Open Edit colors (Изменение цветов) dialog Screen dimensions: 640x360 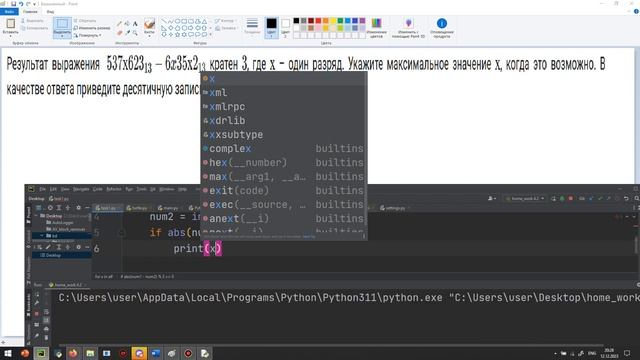376,28
